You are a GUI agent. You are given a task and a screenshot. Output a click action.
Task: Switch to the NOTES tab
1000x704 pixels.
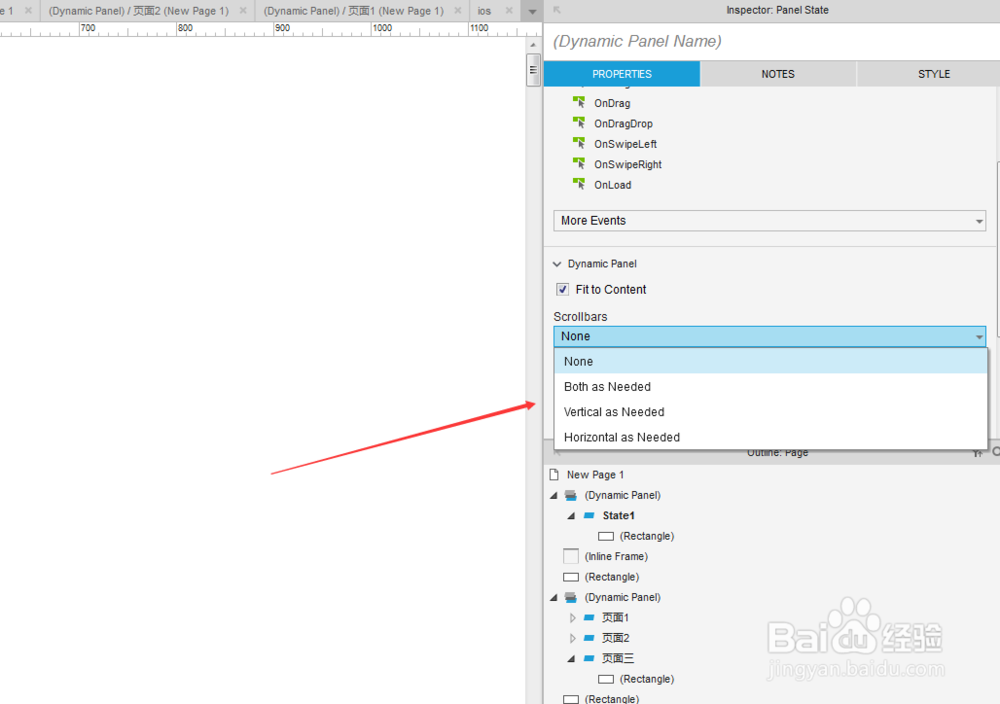point(778,74)
